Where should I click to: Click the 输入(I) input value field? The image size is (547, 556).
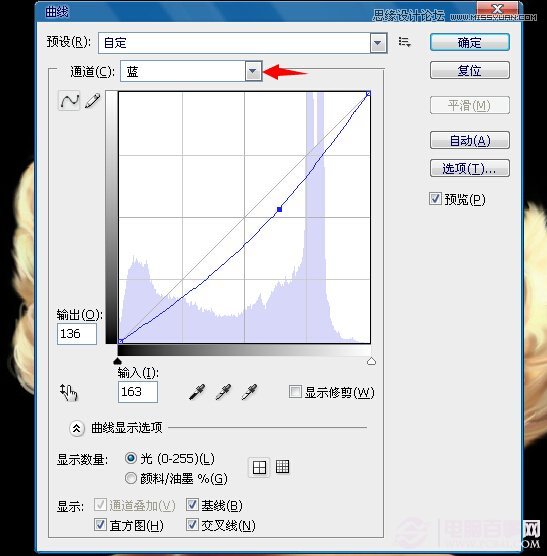tap(138, 392)
